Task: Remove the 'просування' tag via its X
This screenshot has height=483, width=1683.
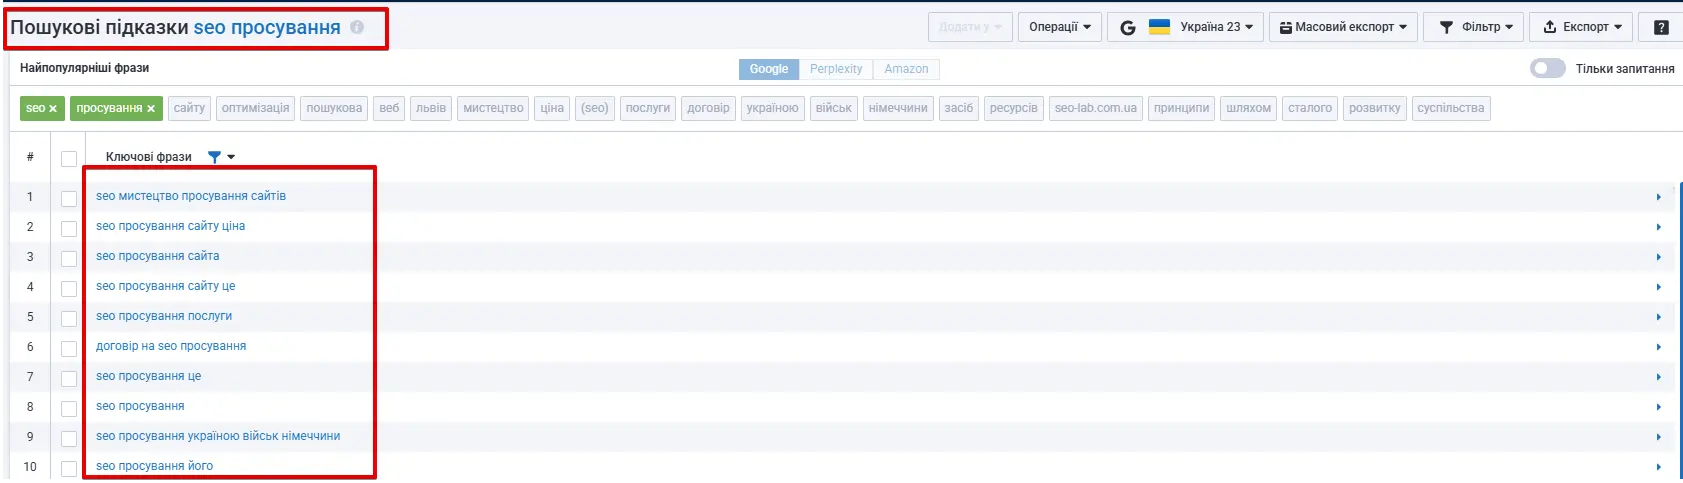Action: tap(151, 109)
